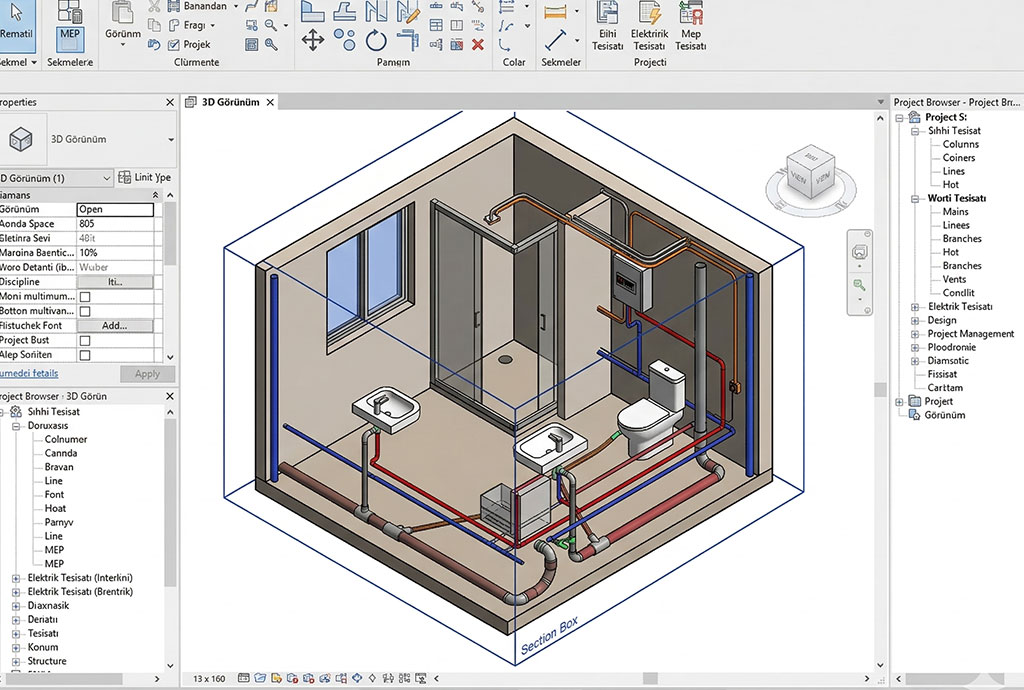Click the Add... button for Flistuchek Font
Viewport: 1024px width, 690px height.
coord(114,326)
